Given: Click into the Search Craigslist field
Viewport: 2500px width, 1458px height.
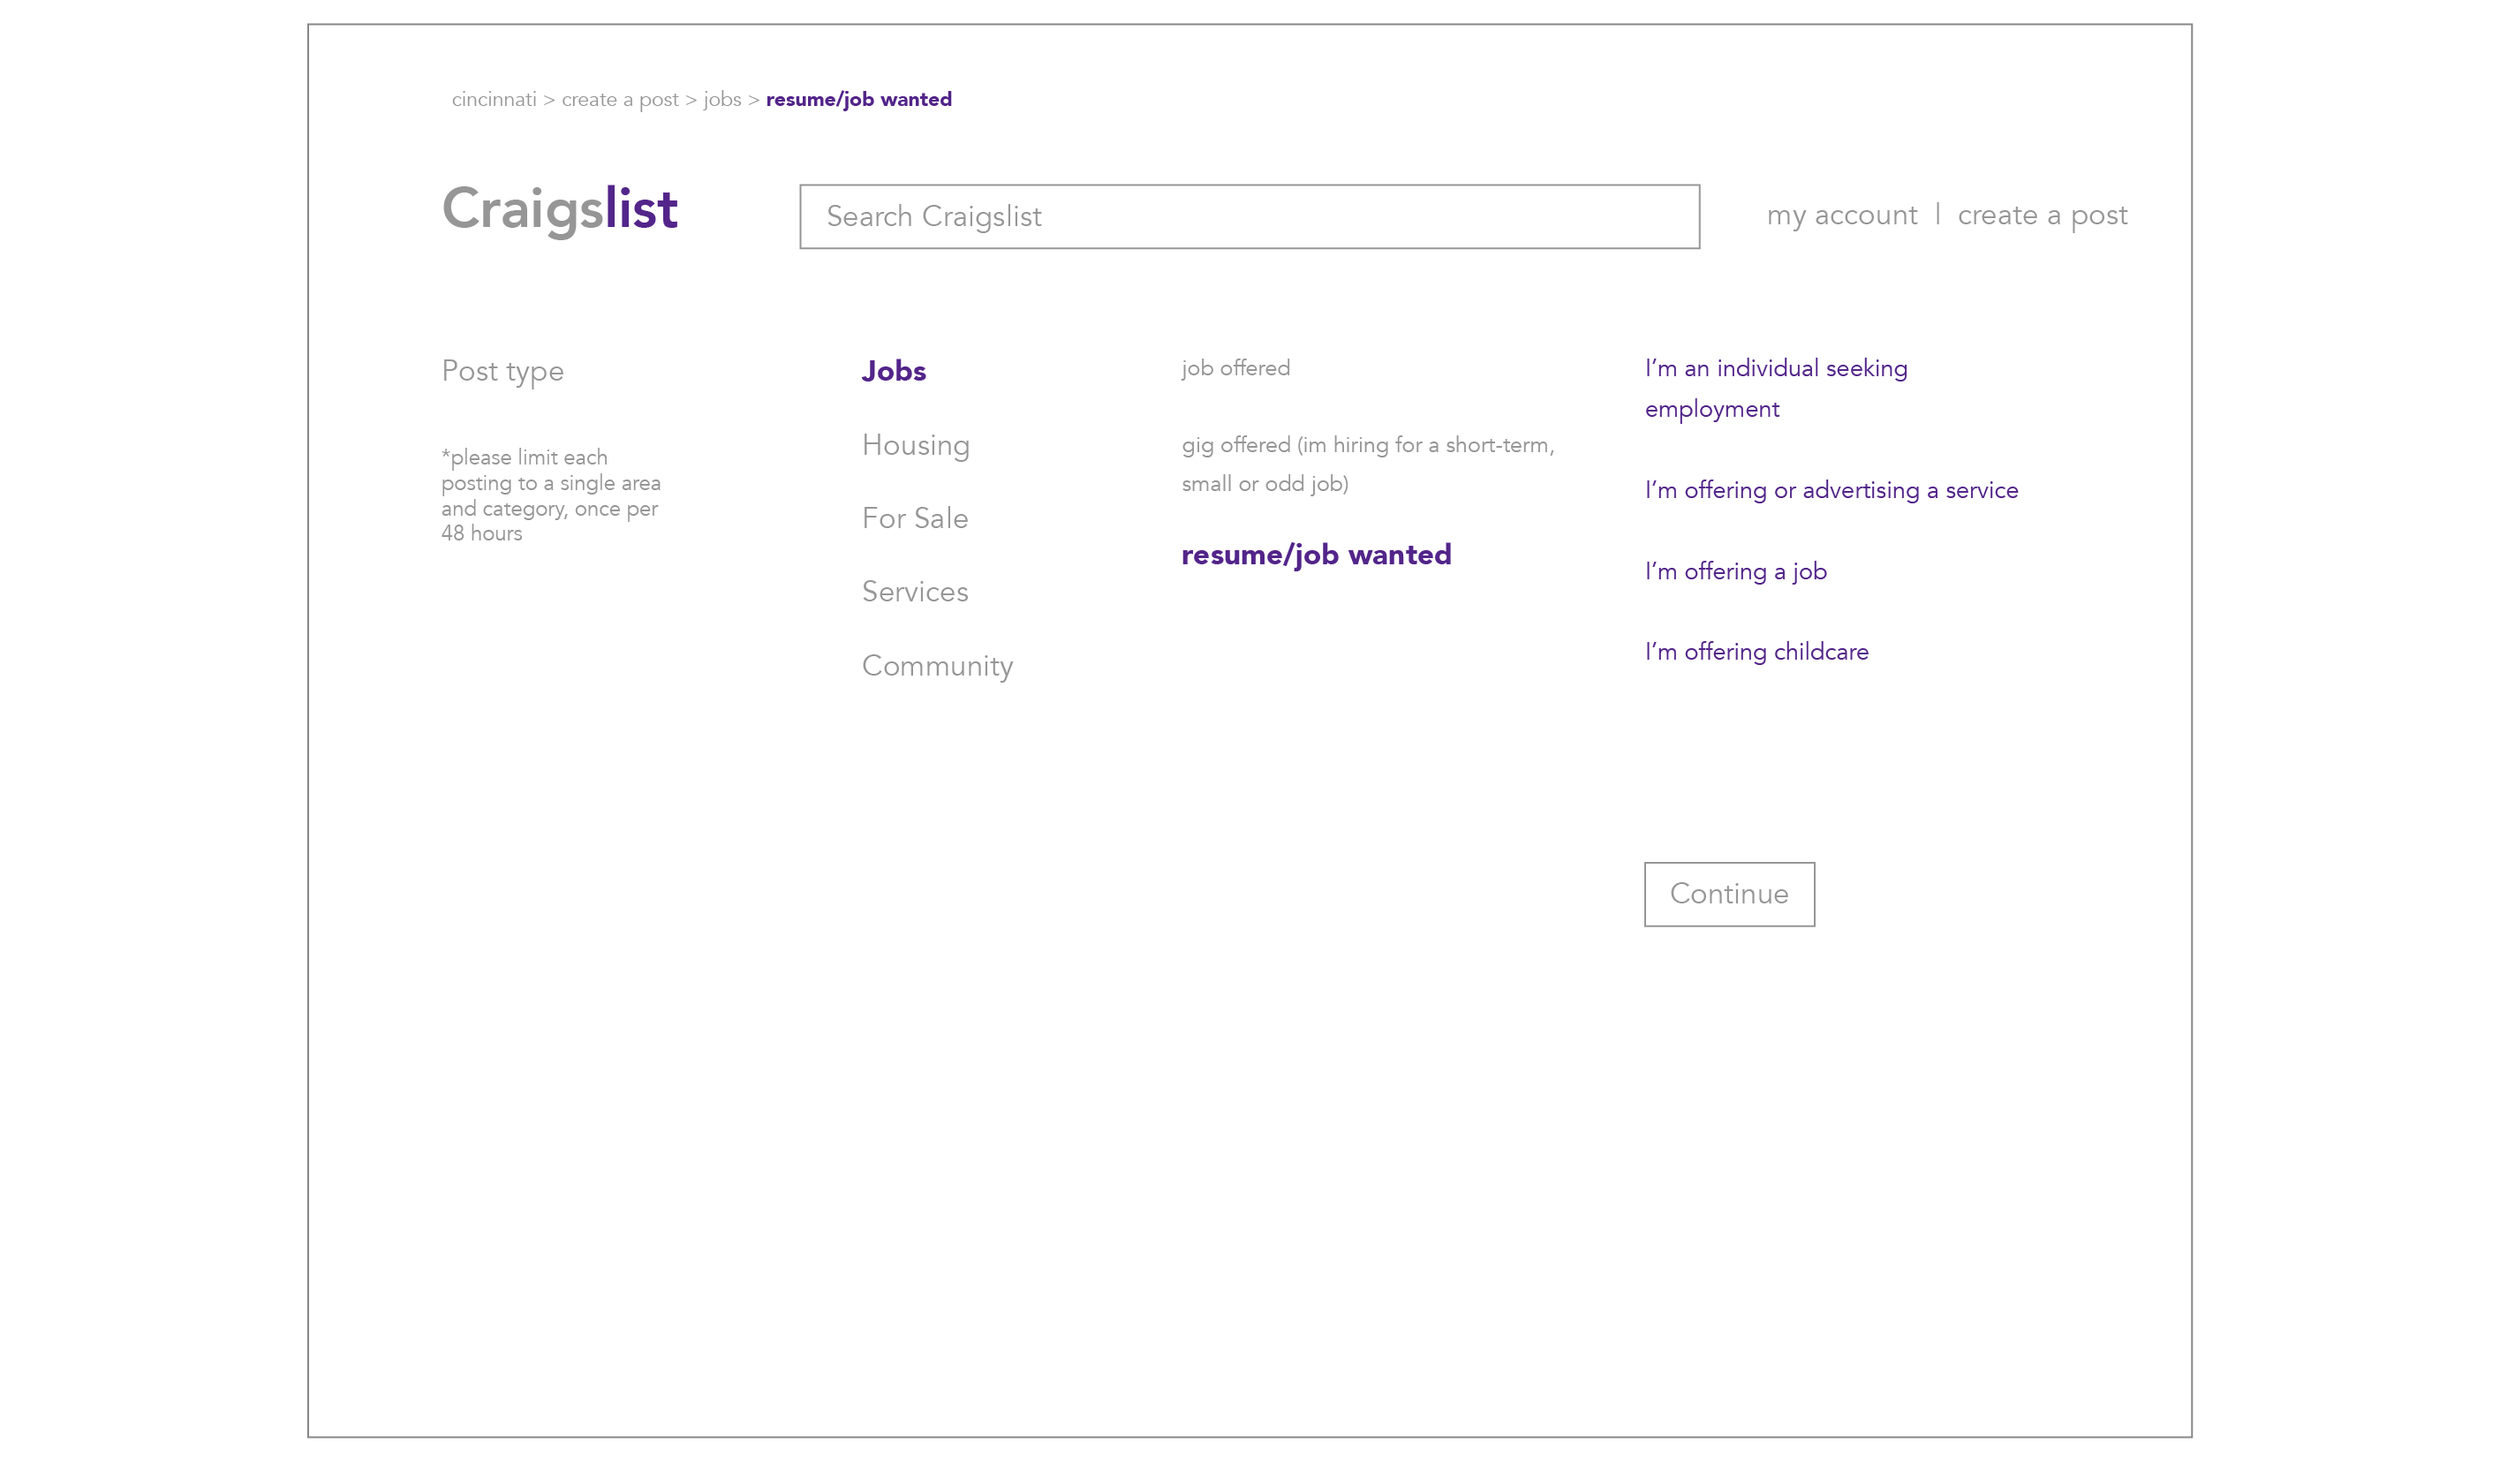Looking at the screenshot, I should tap(1248, 216).
